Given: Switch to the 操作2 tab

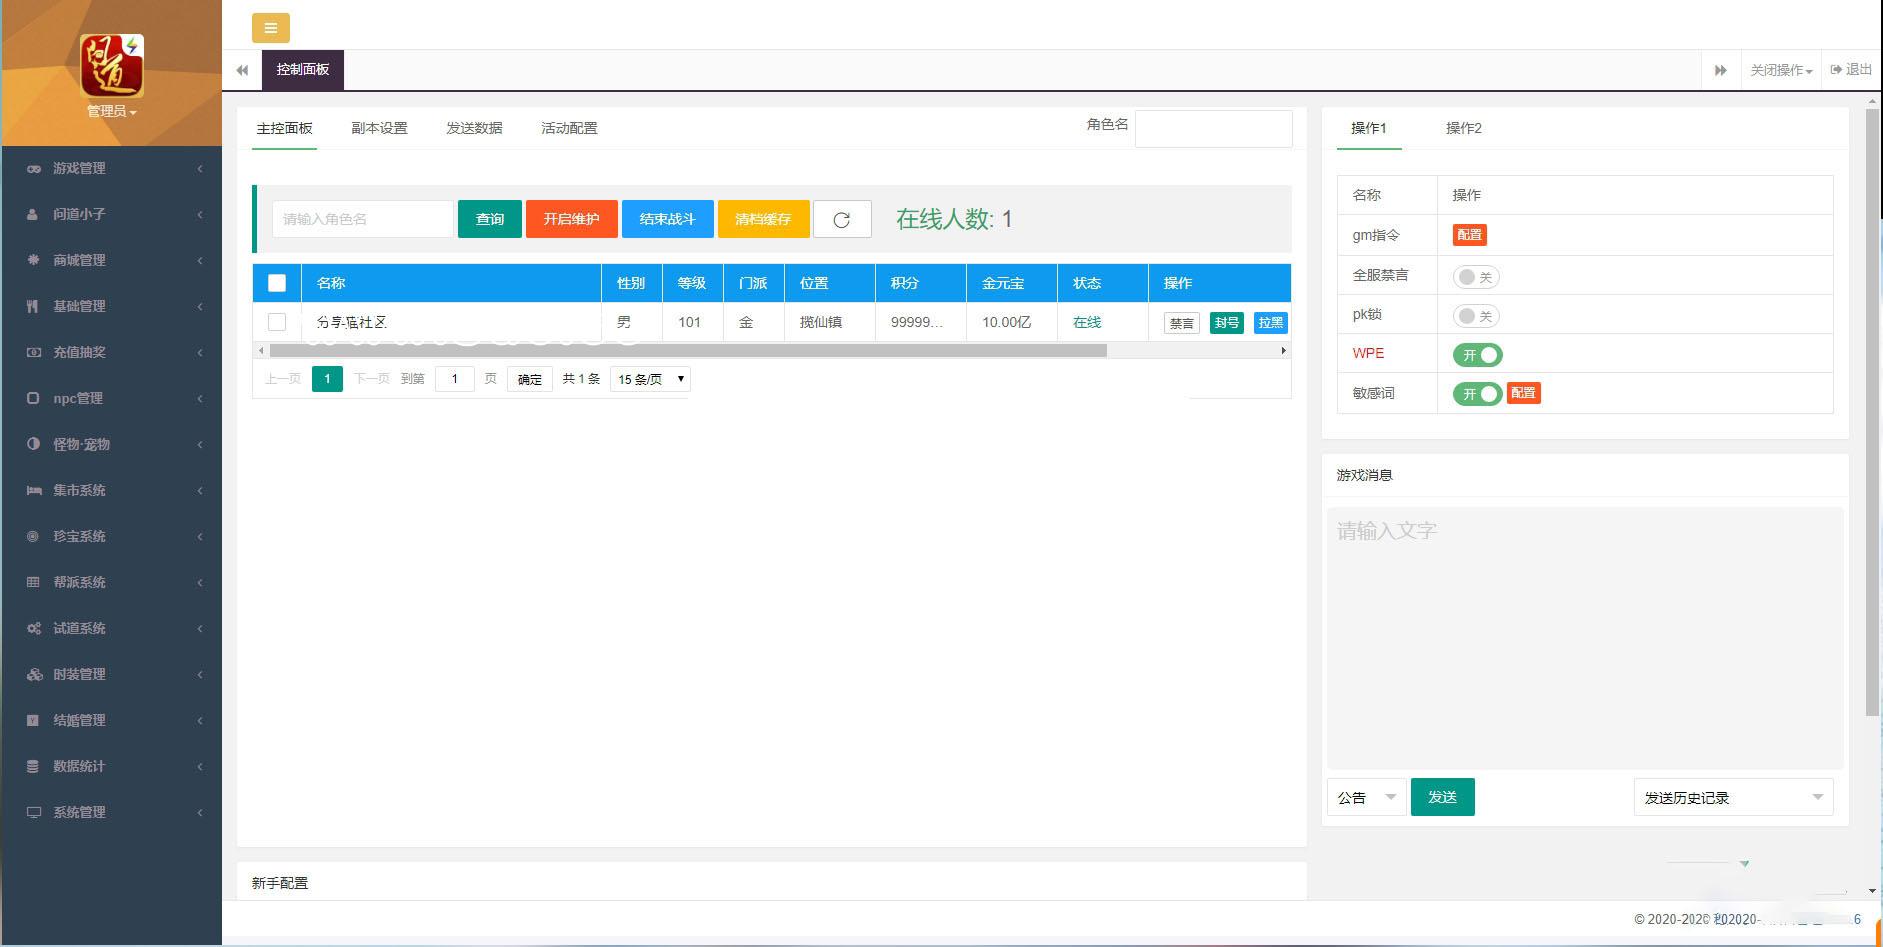Looking at the screenshot, I should (x=1463, y=128).
